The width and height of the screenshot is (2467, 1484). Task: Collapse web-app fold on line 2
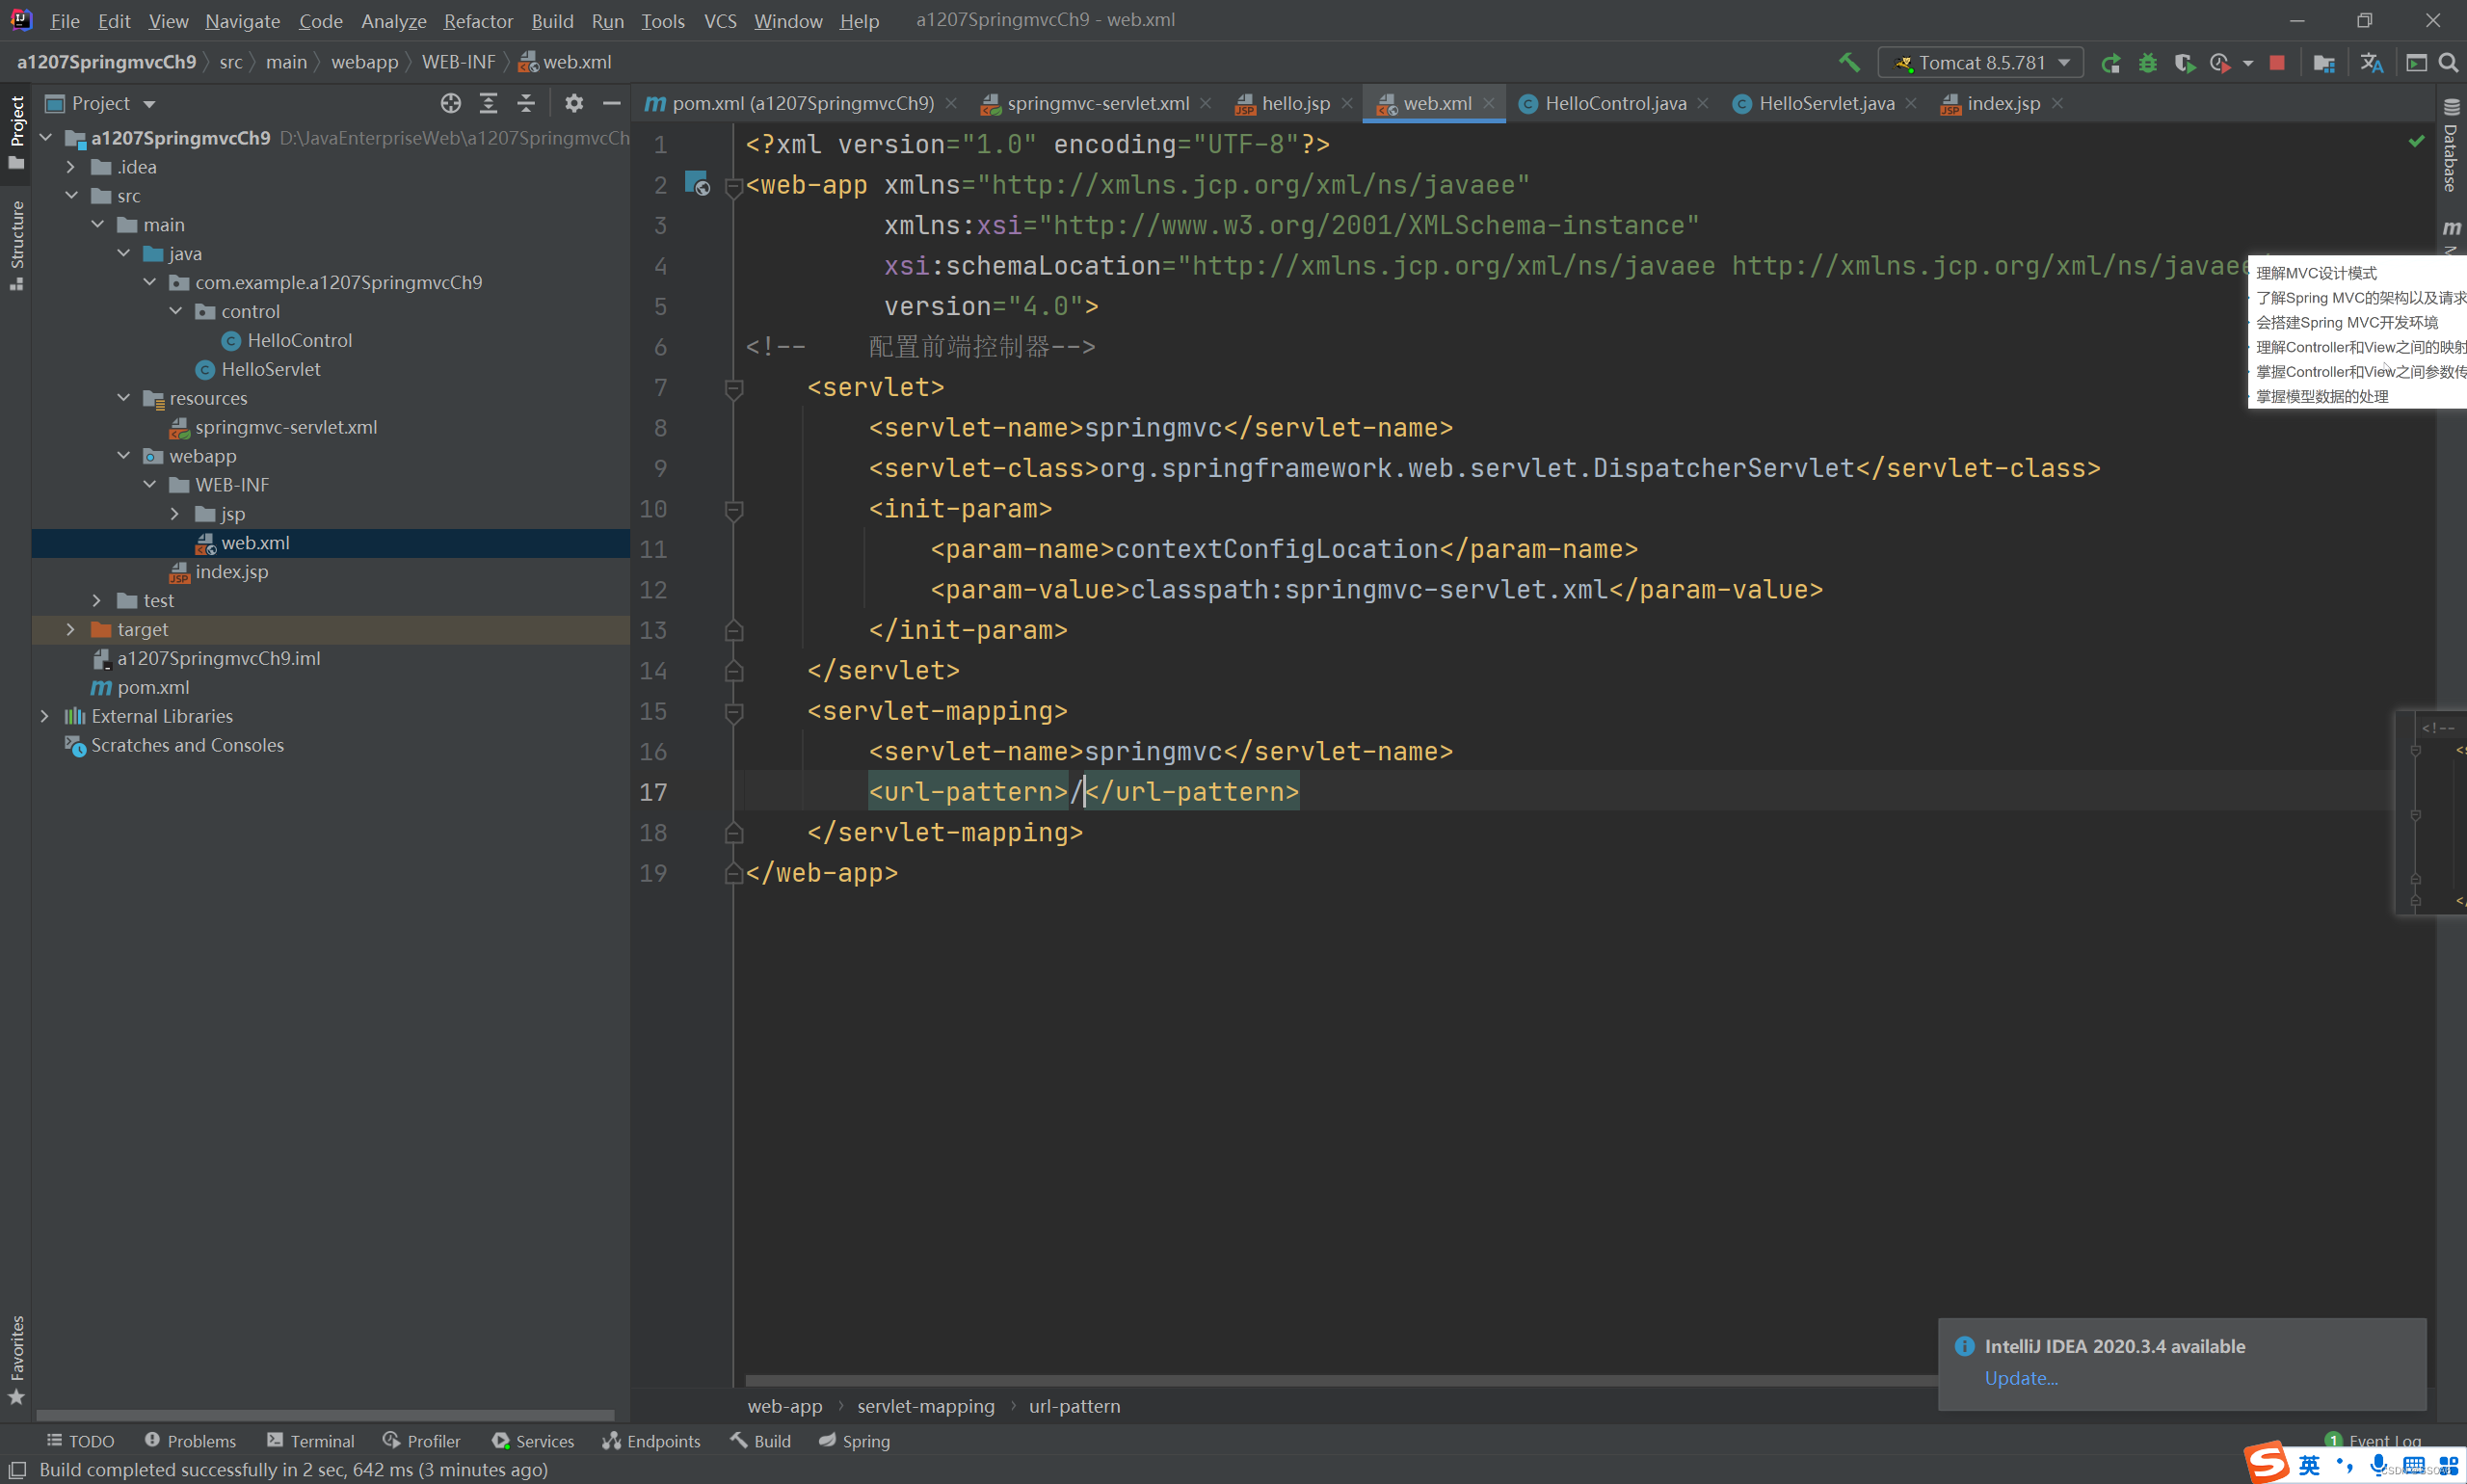[x=733, y=186]
